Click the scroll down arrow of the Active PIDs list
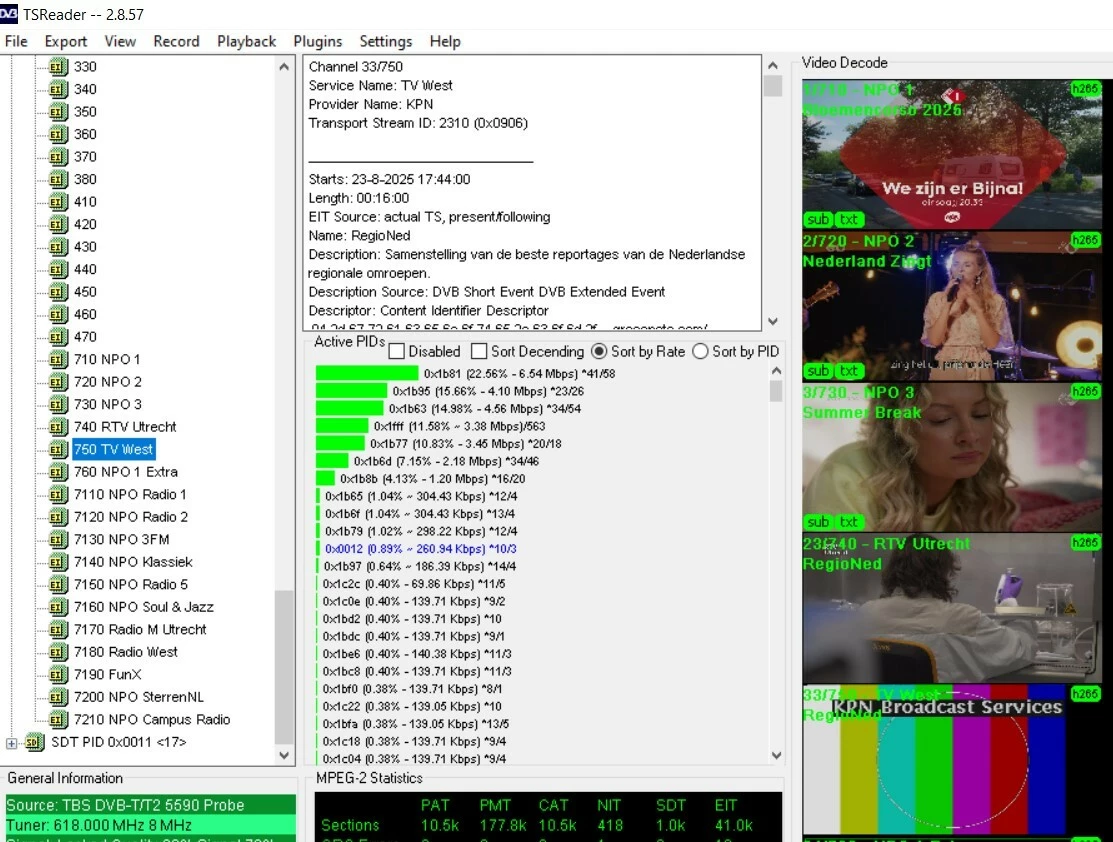This screenshot has width=1113, height=842. [776, 755]
